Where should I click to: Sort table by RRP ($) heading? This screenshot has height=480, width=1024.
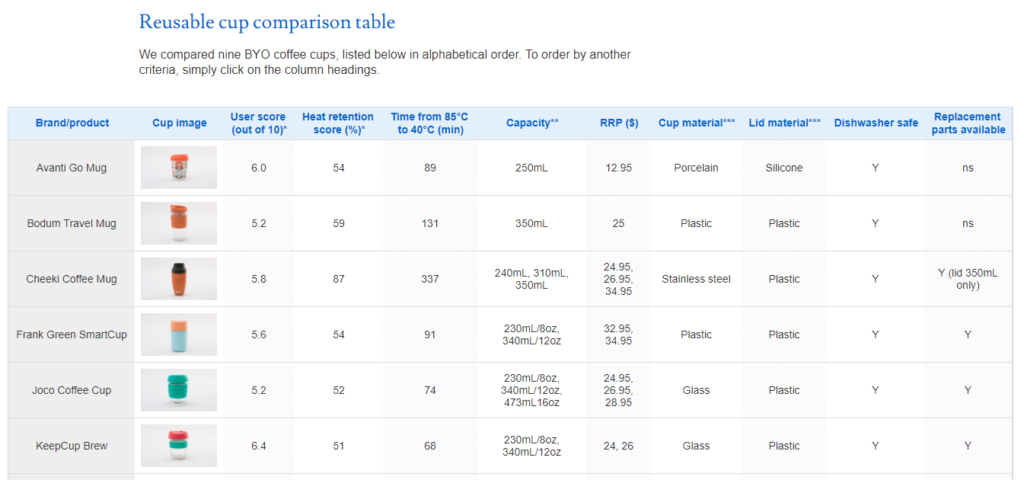click(x=618, y=123)
